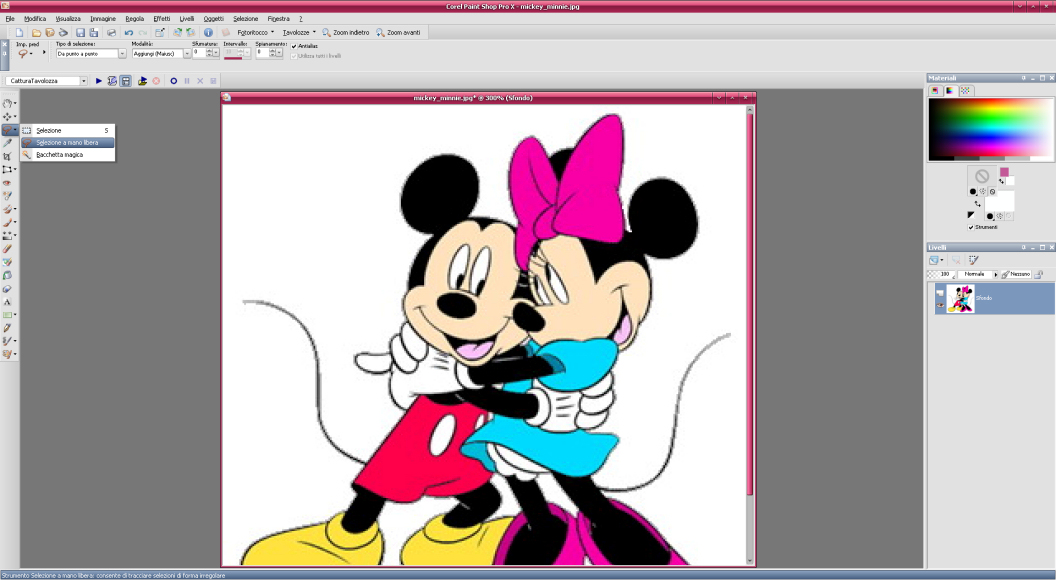Select the Pan hand tool

pos(7,103)
